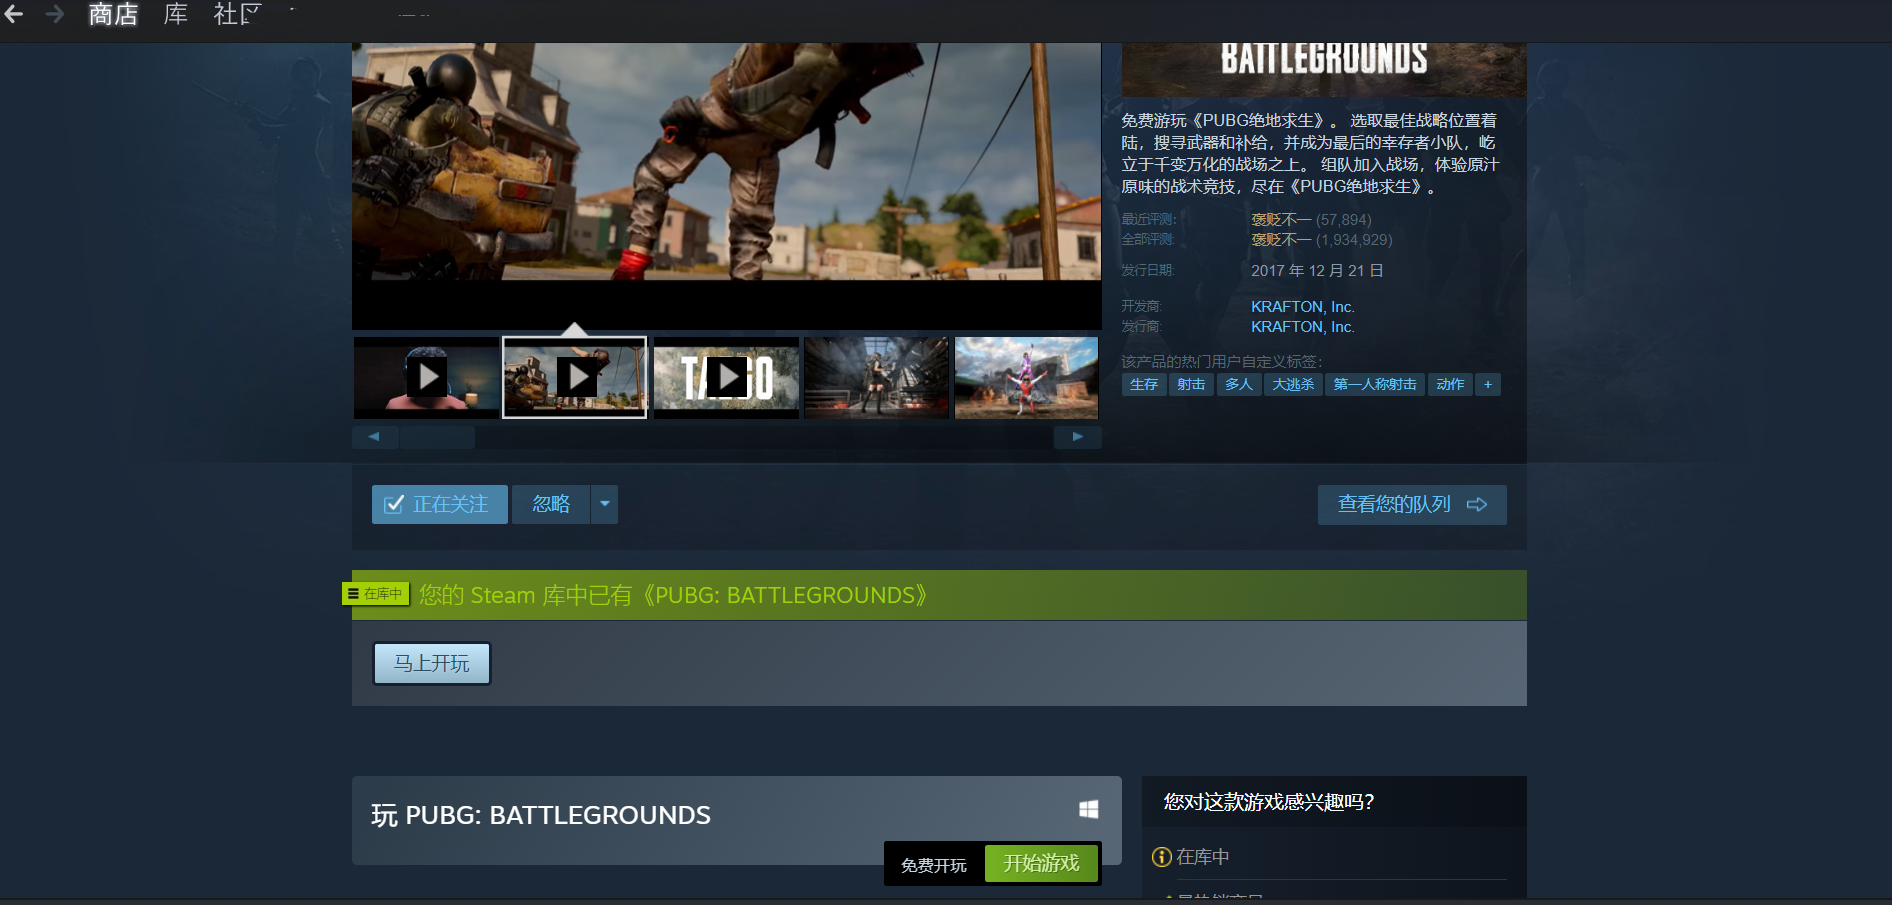The image size is (1892, 905).
Task: Click the plus button to add tags
Action: point(1488,384)
